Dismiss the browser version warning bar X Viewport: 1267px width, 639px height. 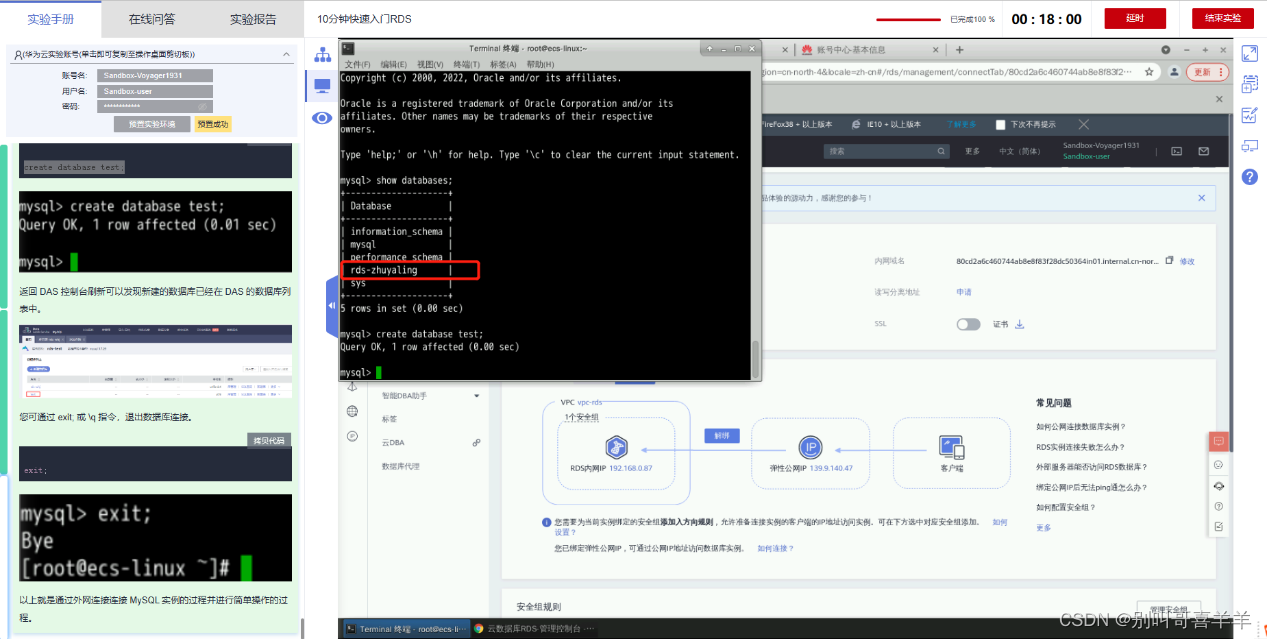[x=1084, y=124]
